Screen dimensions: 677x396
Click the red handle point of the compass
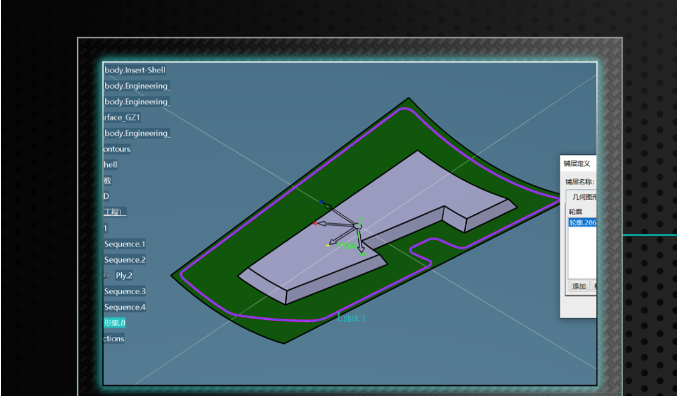pyautogui.click(x=315, y=223)
